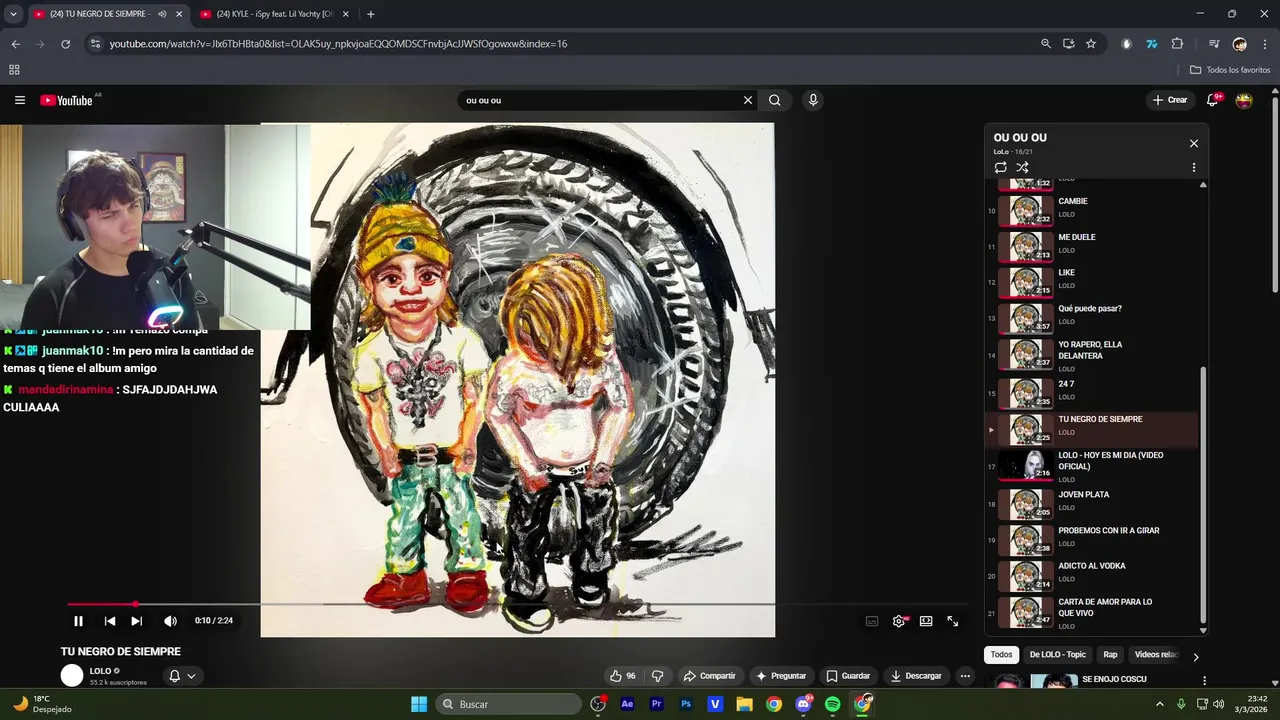This screenshot has width=1280, height=720.
Task: Open notification bell dropdown for LOLO
Action: click(x=182, y=676)
